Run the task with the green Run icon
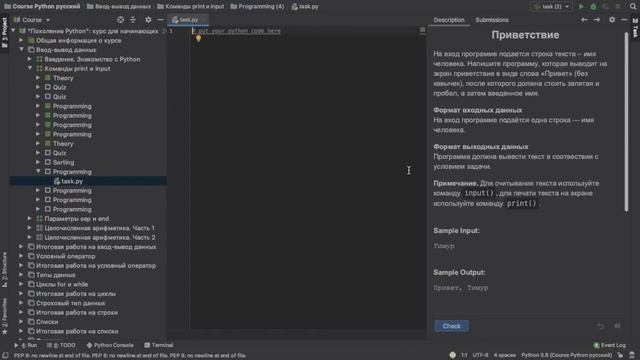 [x=581, y=7]
